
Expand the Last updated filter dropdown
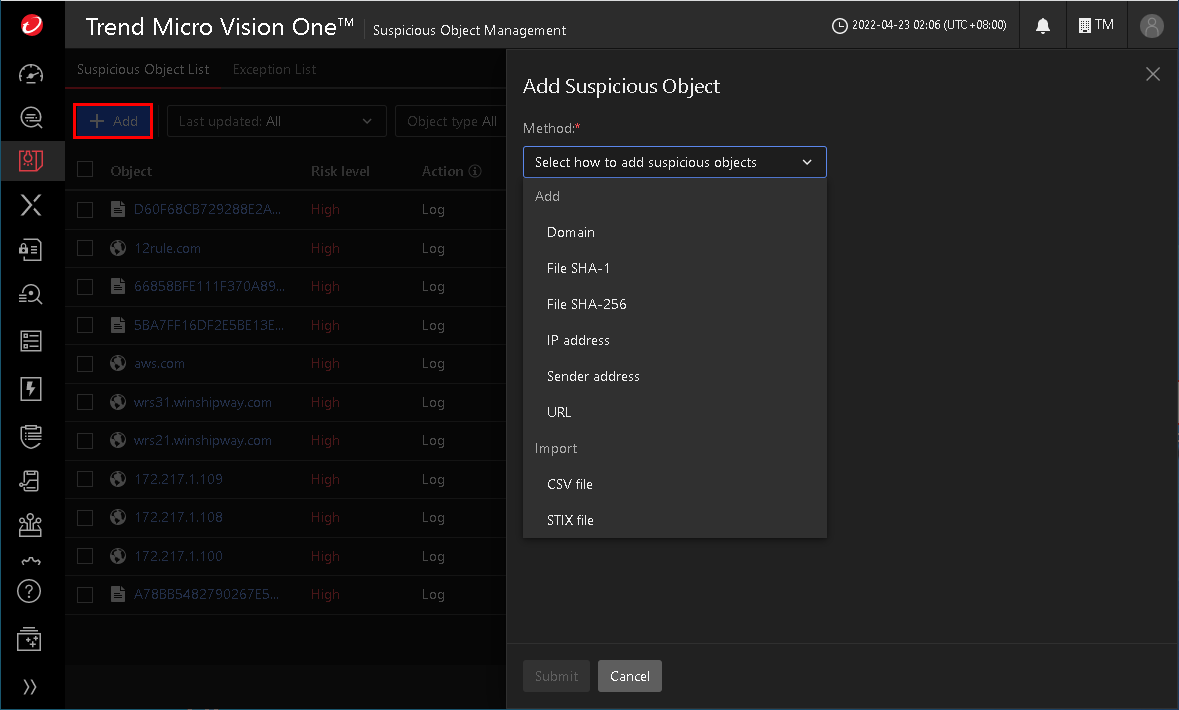276,121
